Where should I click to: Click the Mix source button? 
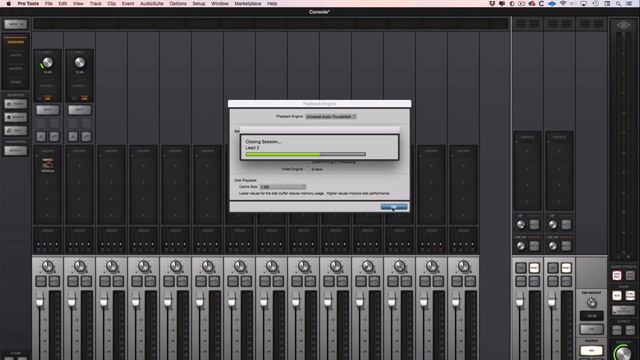[591, 351]
